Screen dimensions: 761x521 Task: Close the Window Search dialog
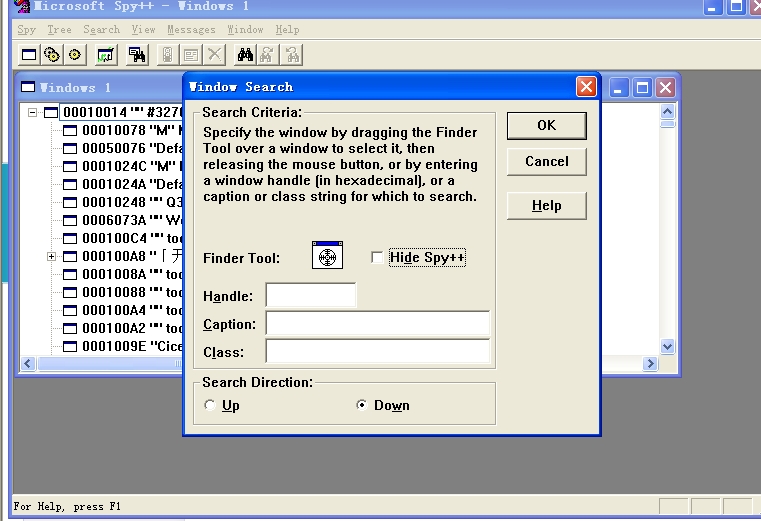coord(586,87)
